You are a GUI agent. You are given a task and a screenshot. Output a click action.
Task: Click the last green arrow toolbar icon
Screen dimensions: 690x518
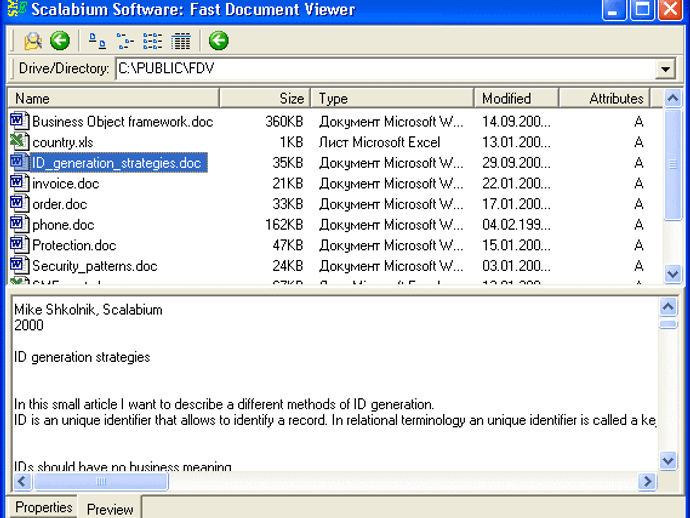(218, 41)
